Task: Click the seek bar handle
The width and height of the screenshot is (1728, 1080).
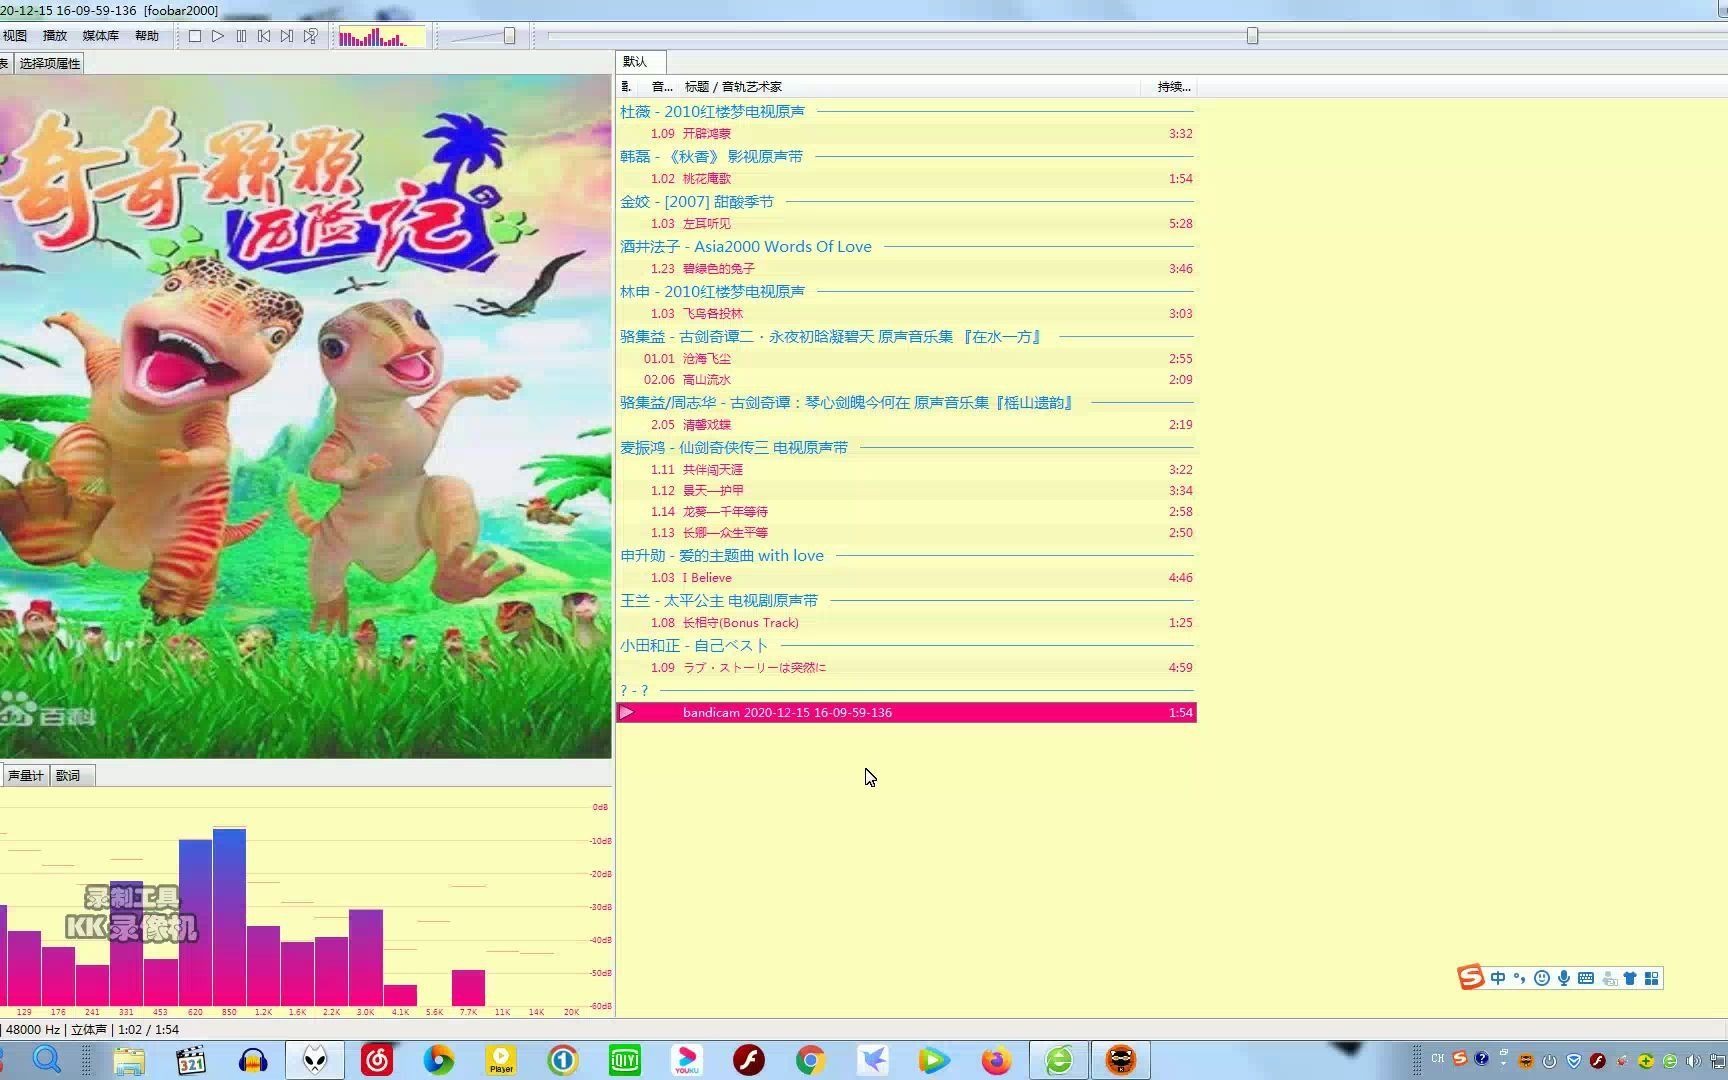Action: [x=1252, y=36]
